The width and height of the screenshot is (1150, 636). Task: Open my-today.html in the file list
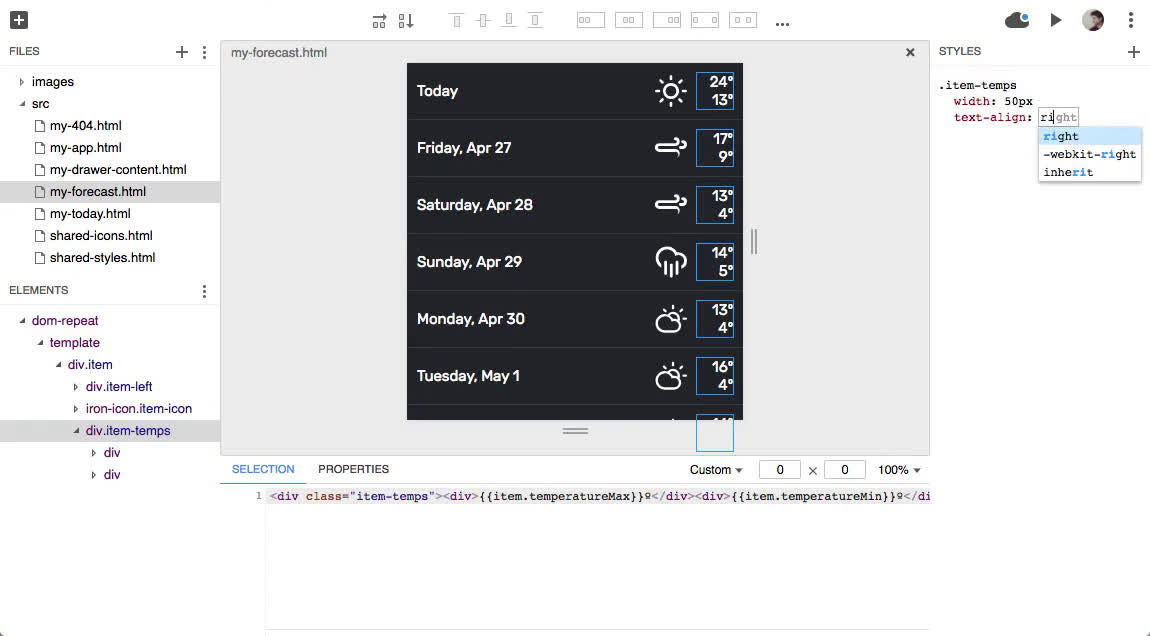point(90,214)
